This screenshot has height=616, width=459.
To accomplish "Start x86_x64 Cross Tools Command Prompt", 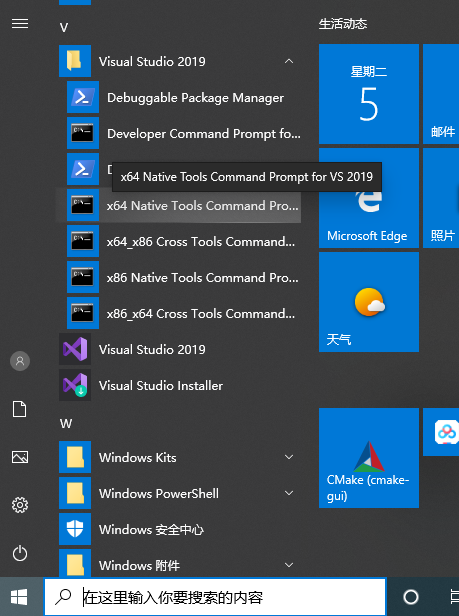I will point(180,314).
